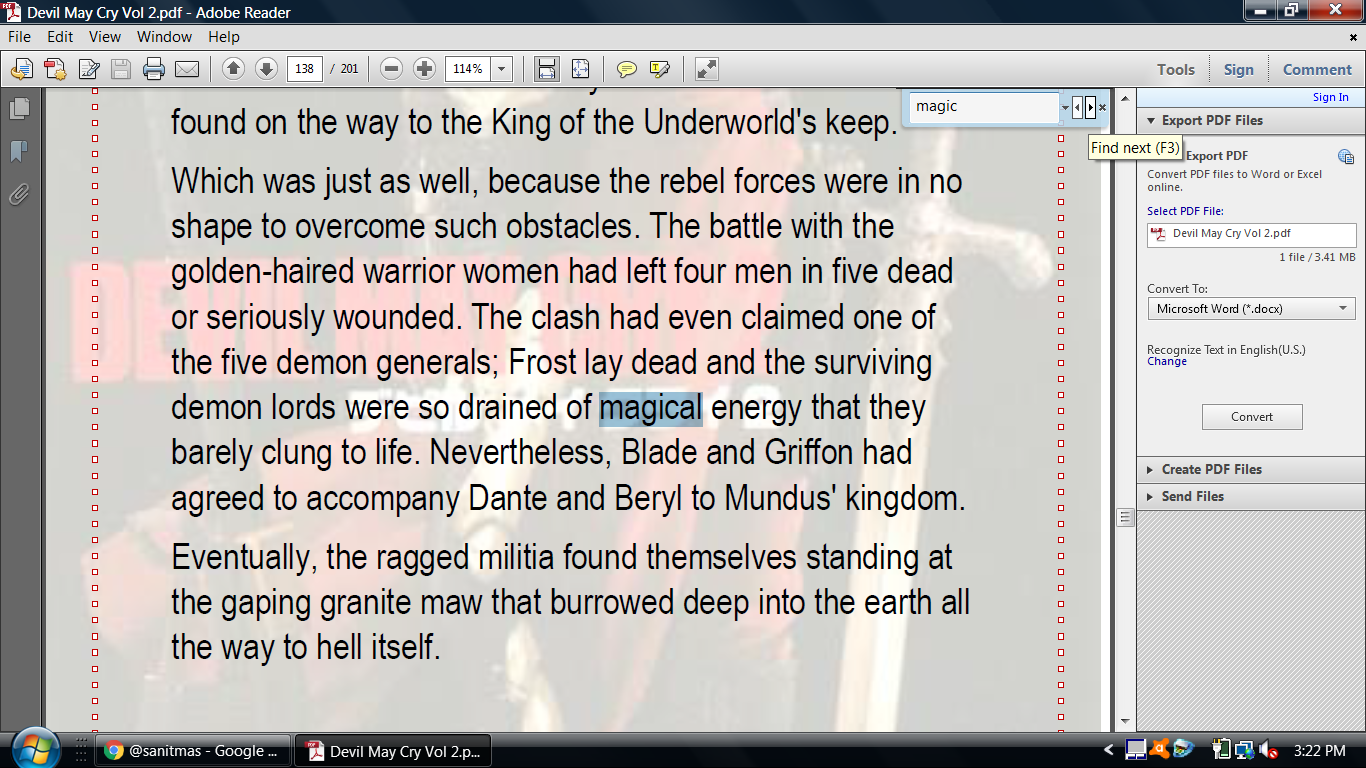Open the Edit menu
The image size is (1366, 768).
click(60, 37)
